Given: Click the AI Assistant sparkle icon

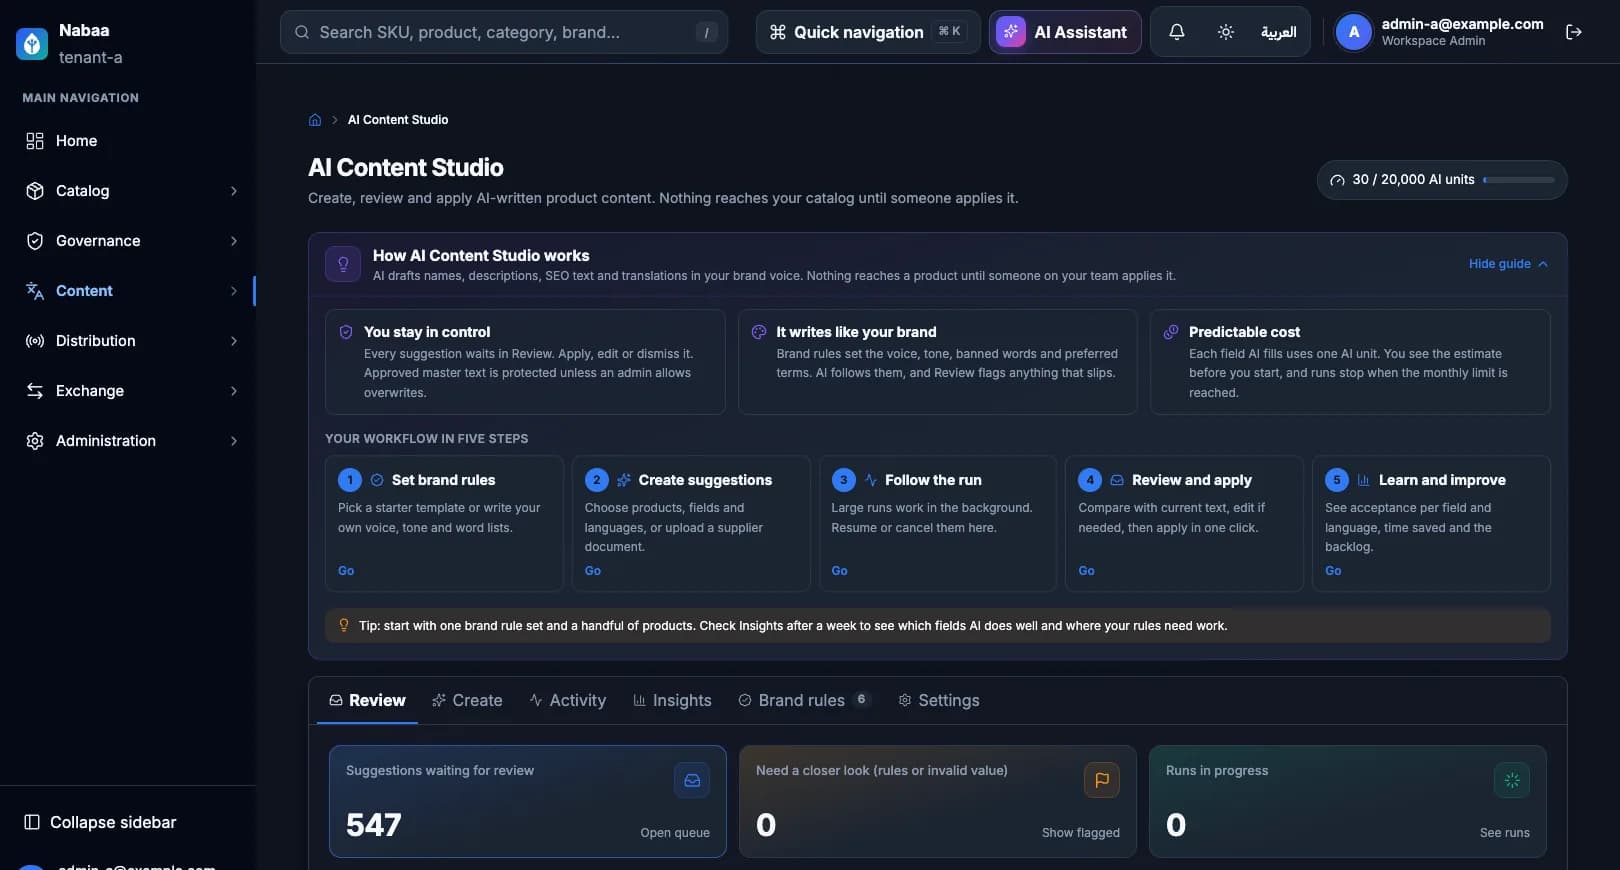Looking at the screenshot, I should [1011, 32].
